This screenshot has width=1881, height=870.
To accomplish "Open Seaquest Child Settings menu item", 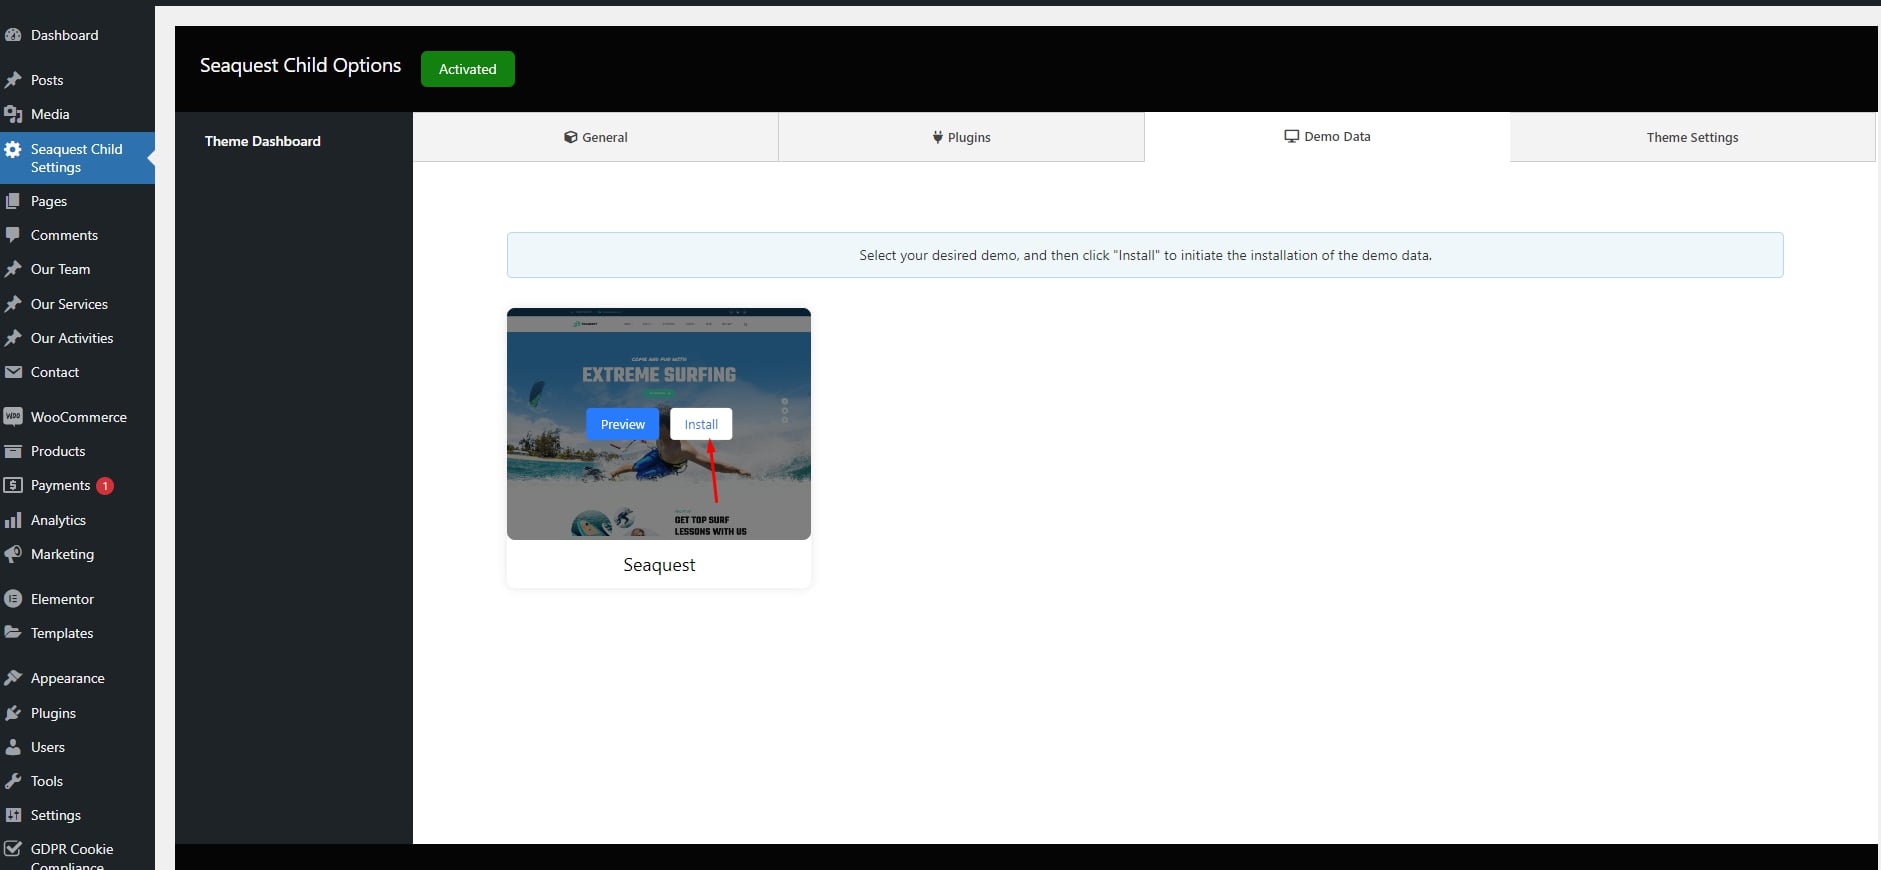I will tap(77, 158).
